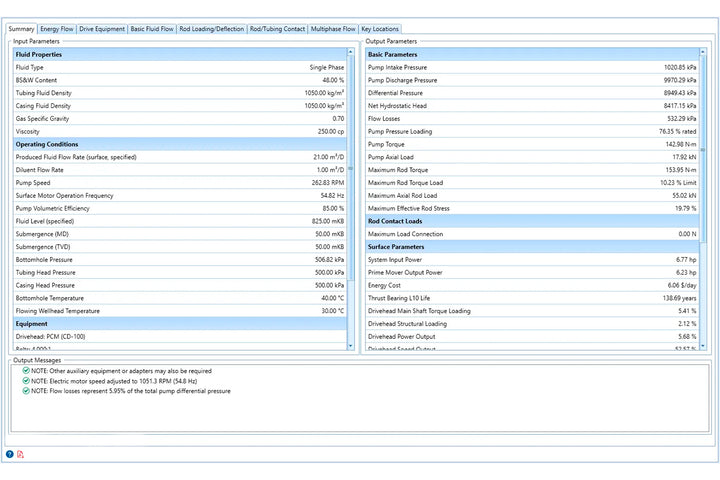Click Pump Volumetric Efficiency row

pos(180,209)
